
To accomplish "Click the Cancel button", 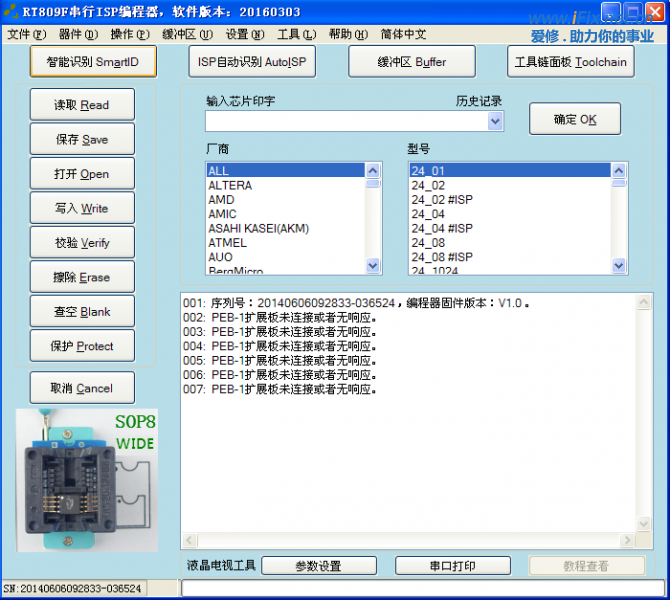I will [82, 388].
